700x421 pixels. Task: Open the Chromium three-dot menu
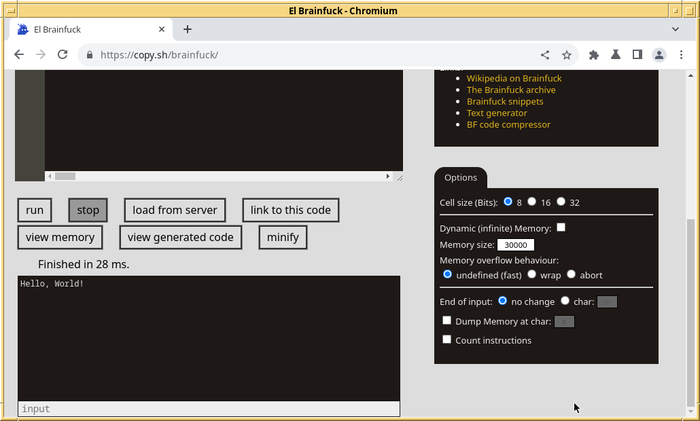pyautogui.click(x=681, y=55)
